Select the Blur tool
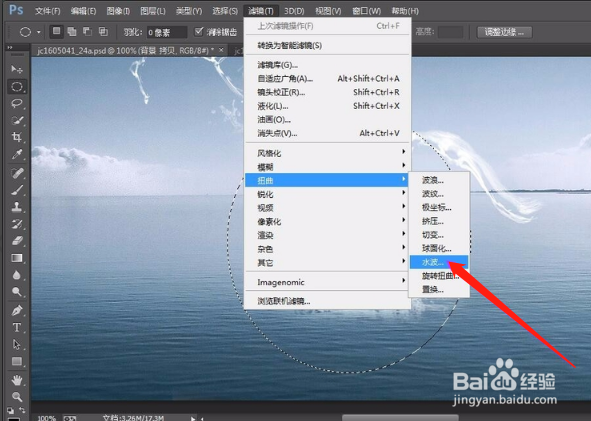This screenshot has height=421, width=591. 17,275
